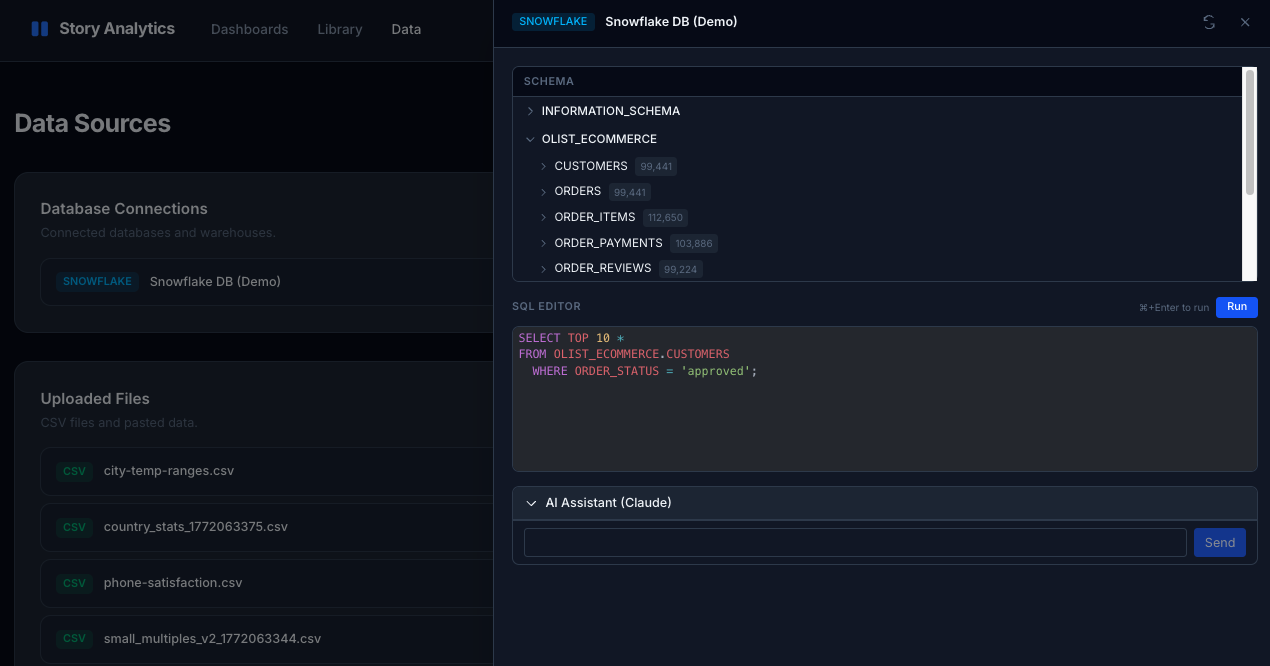
Task: Expand the ORDER_PAYMENTS table chevron
Action: 544,243
